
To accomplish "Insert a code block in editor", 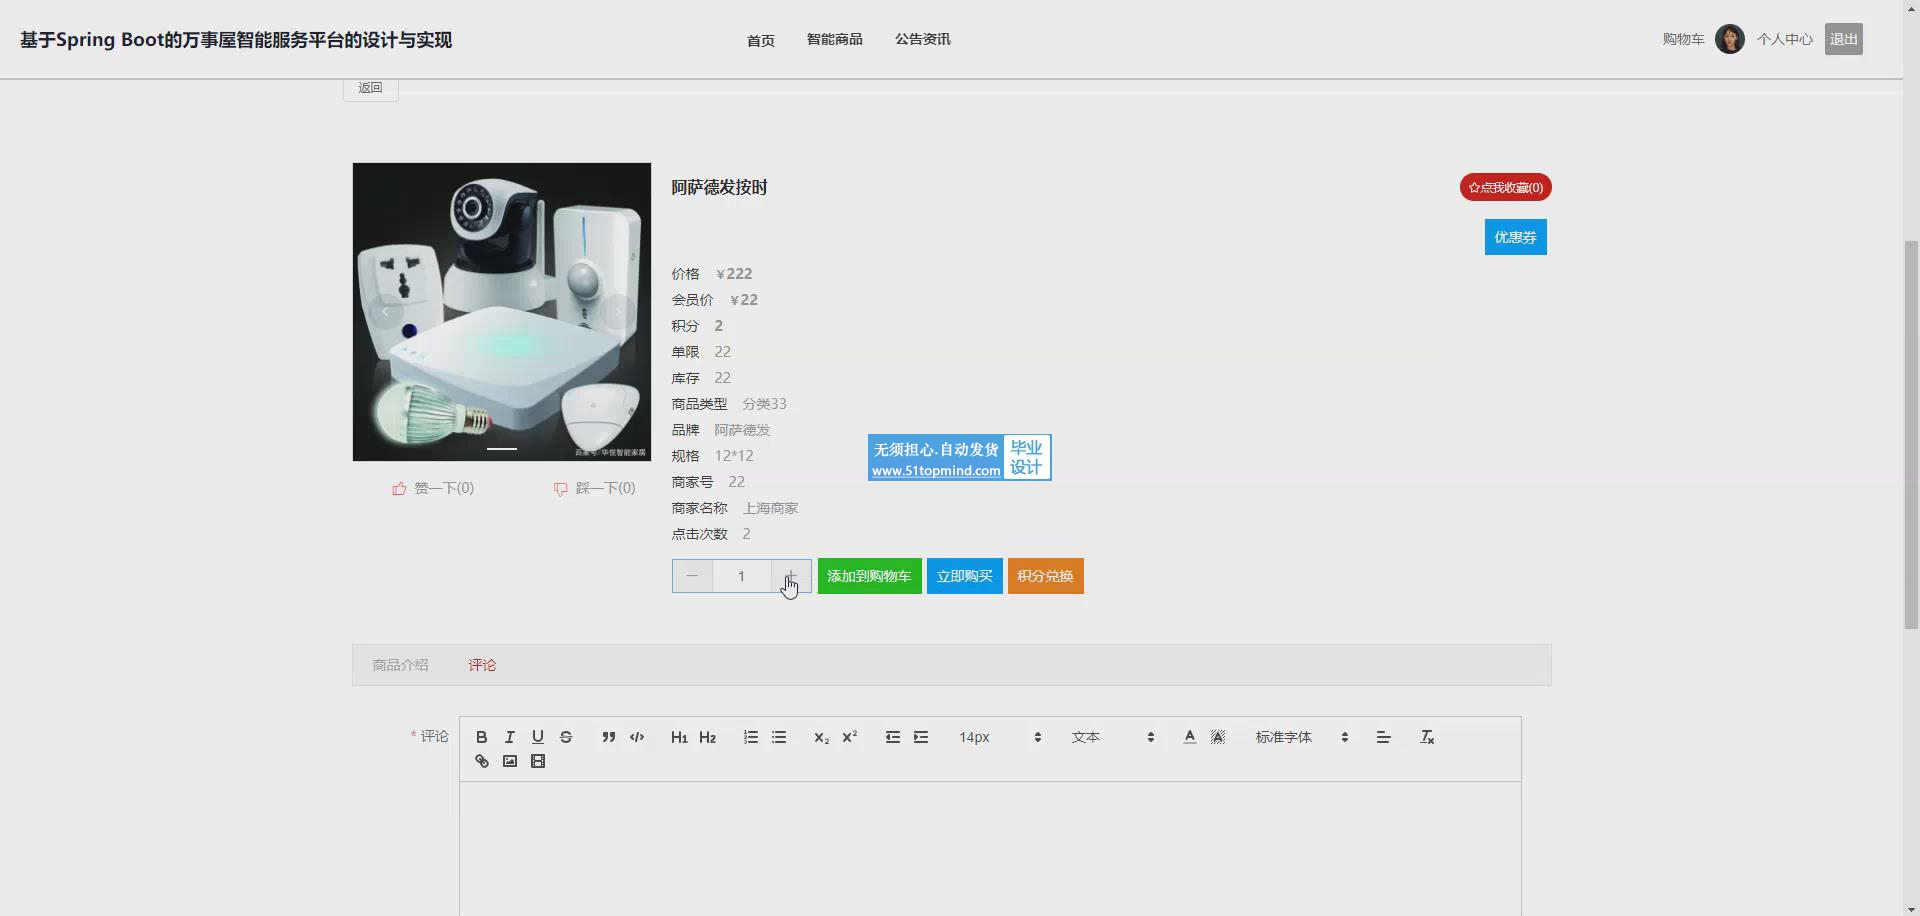I will (x=637, y=737).
